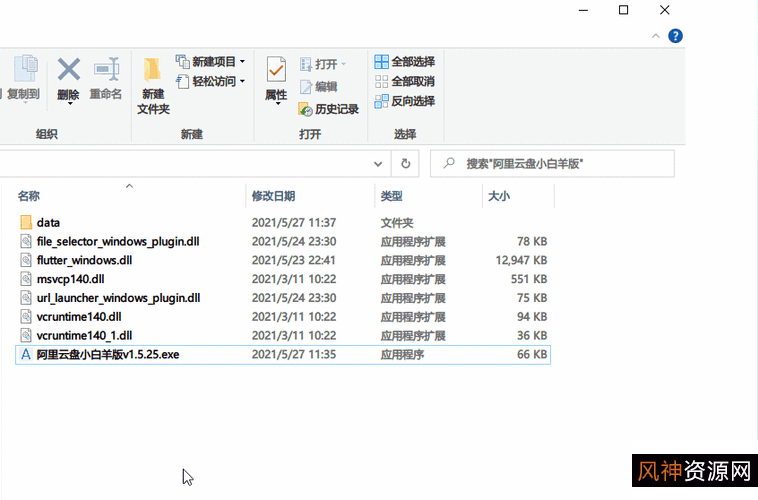Sort by the Type (类型) column header

click(392, 196)
